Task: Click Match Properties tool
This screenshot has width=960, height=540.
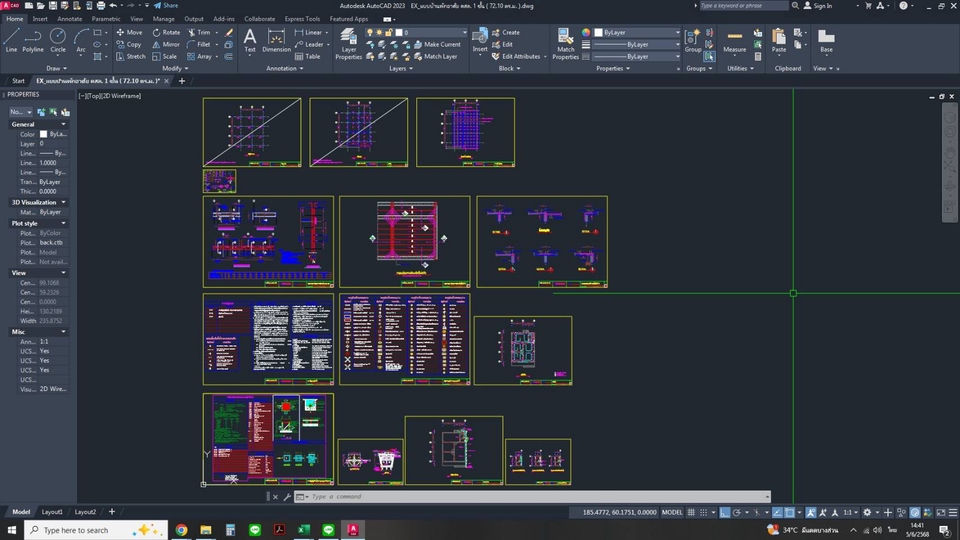Action: click(565, 43)
